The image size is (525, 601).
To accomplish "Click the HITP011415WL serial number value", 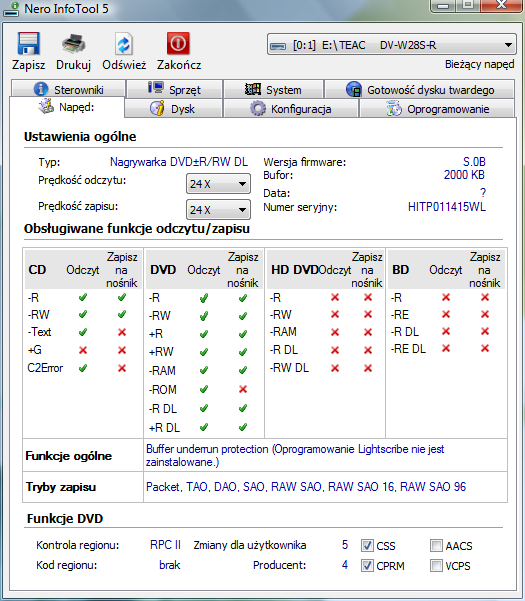I will pos(446,207).
